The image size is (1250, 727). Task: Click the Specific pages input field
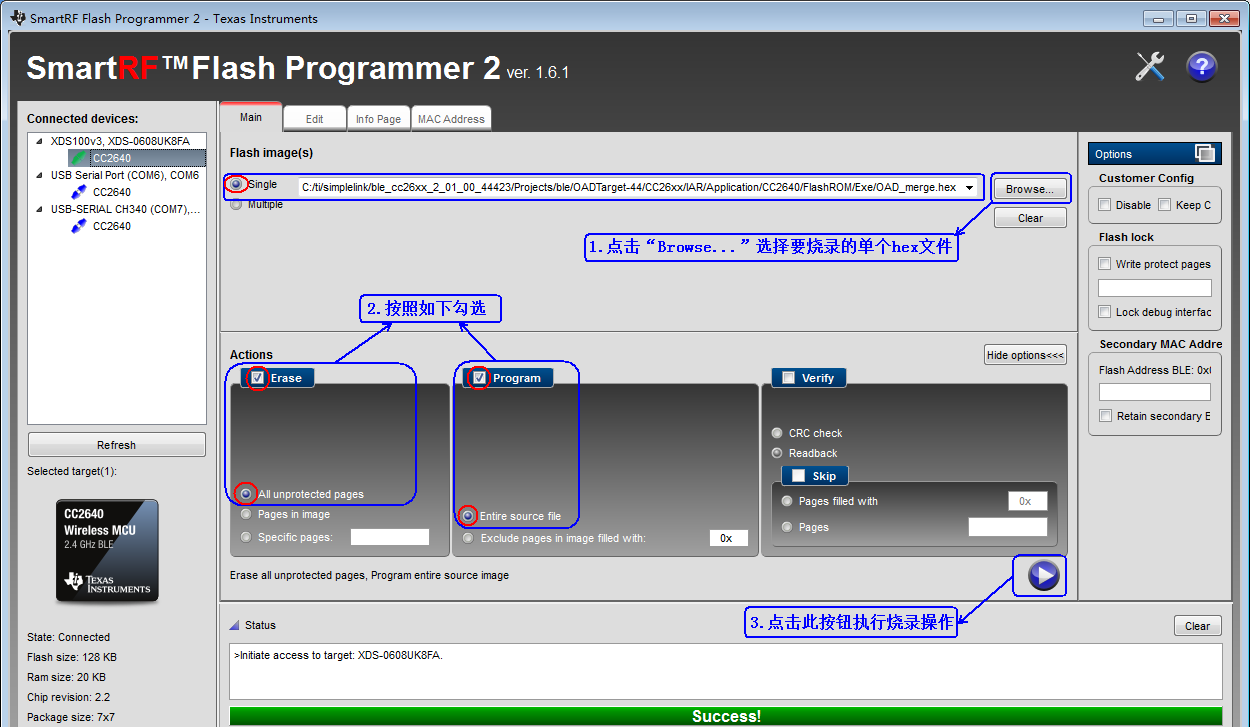tap(389, 536)
